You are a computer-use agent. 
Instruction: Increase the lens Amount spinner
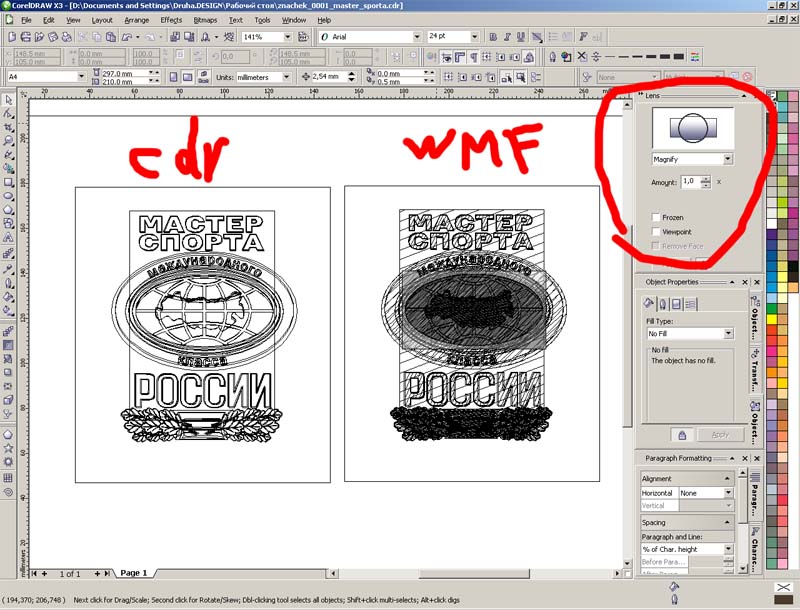[706, 179]
